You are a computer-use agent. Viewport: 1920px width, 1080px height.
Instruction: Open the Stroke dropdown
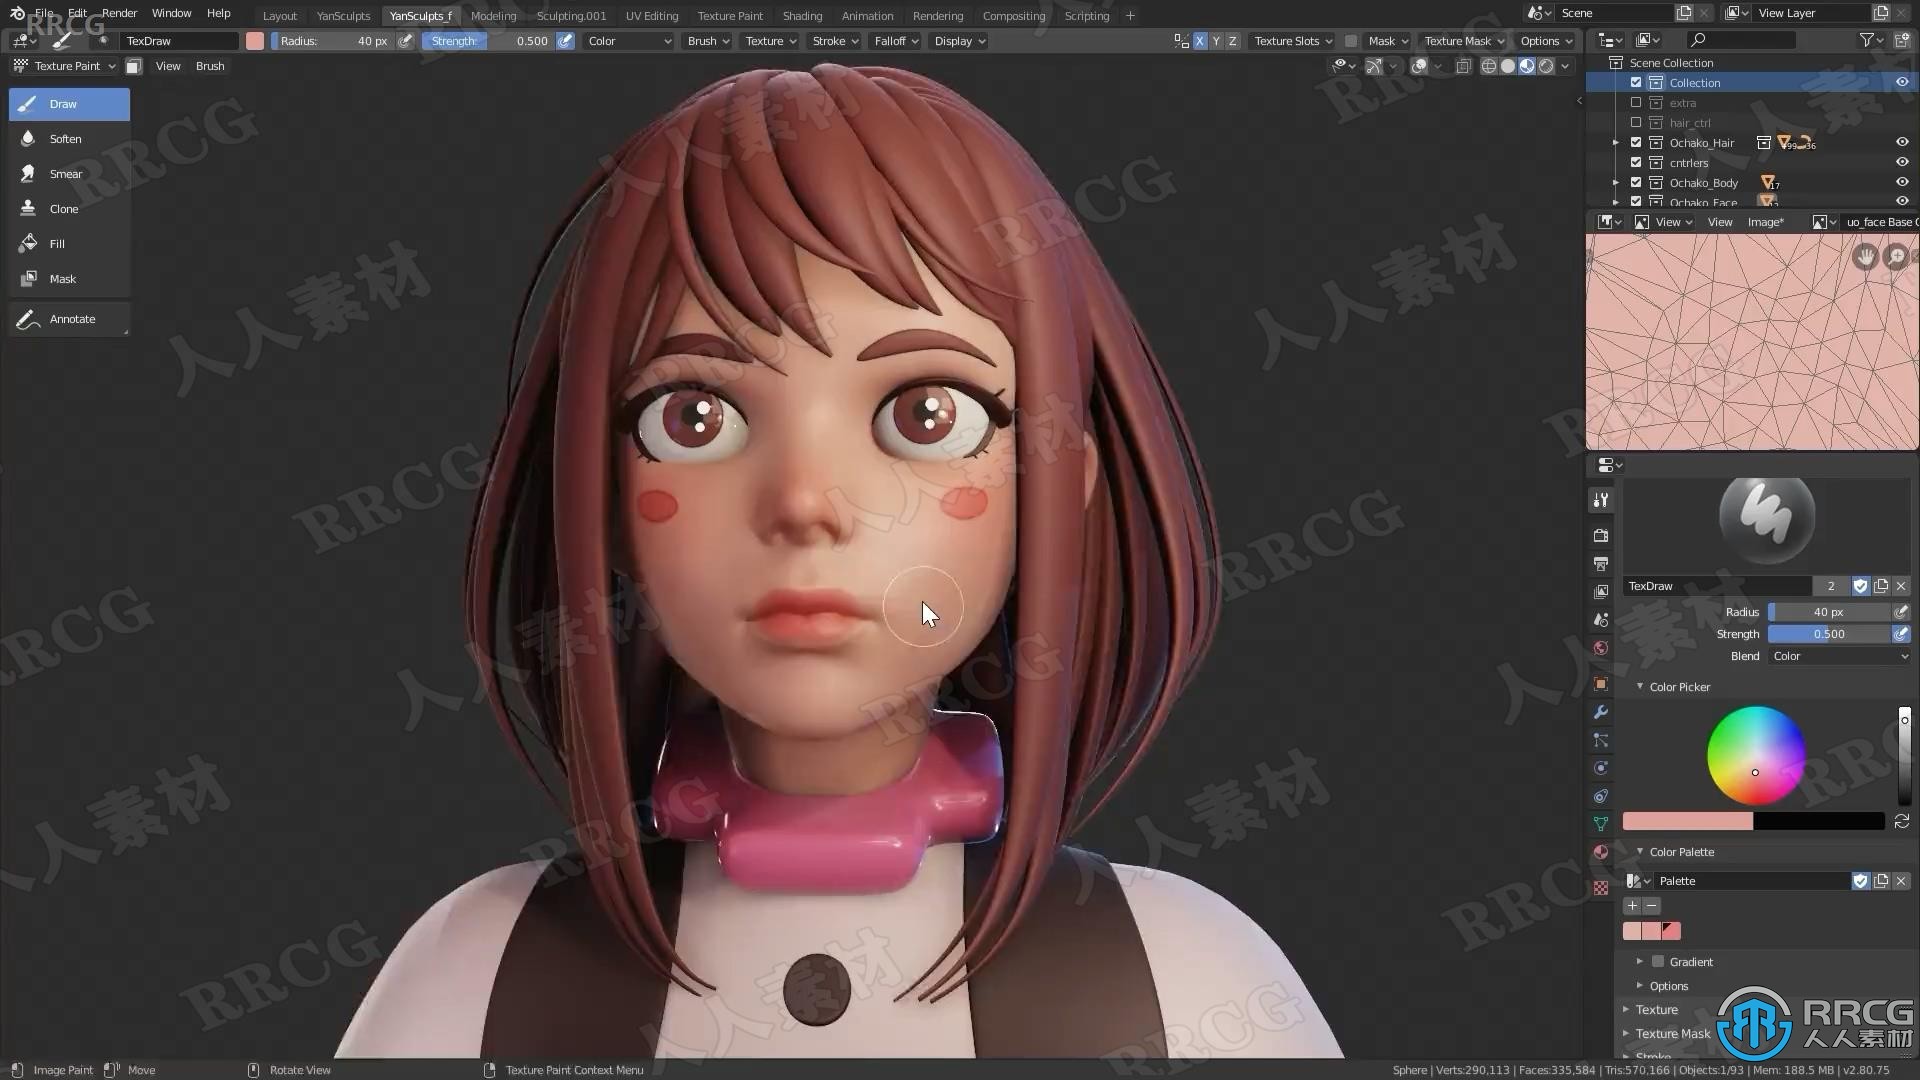tap(835, 41)
